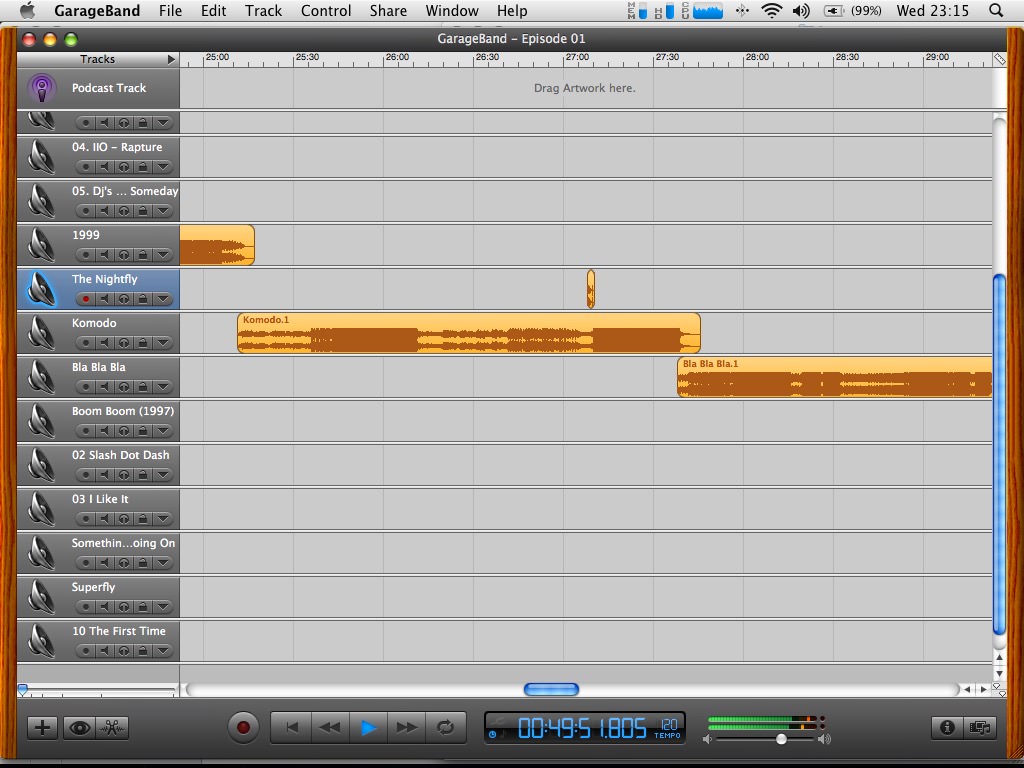Image resolution: width=1024 pixels, height=768 pixels.
Task: Click the 02 Slash Dot Dash speaker icon
Action: 41,466
